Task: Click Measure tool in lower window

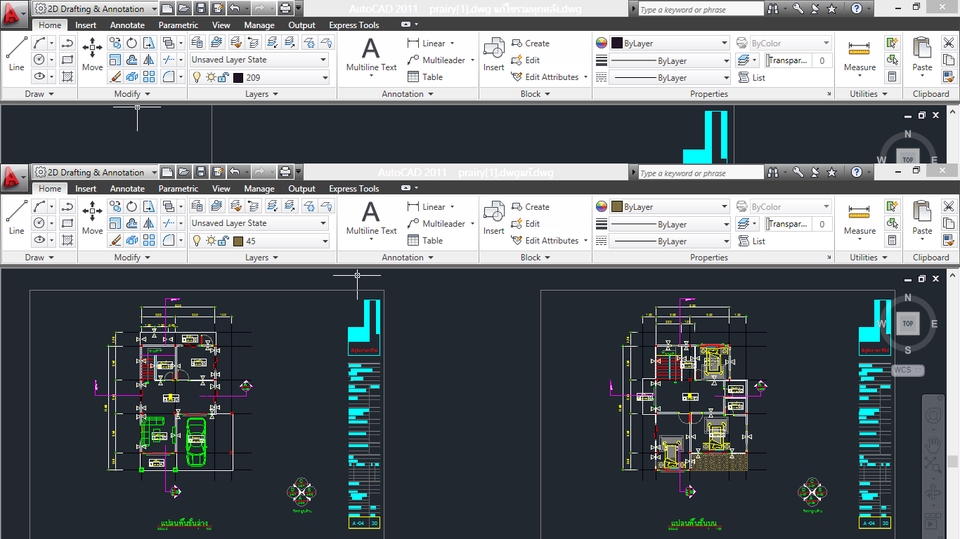Action: [x=860, y=220]
